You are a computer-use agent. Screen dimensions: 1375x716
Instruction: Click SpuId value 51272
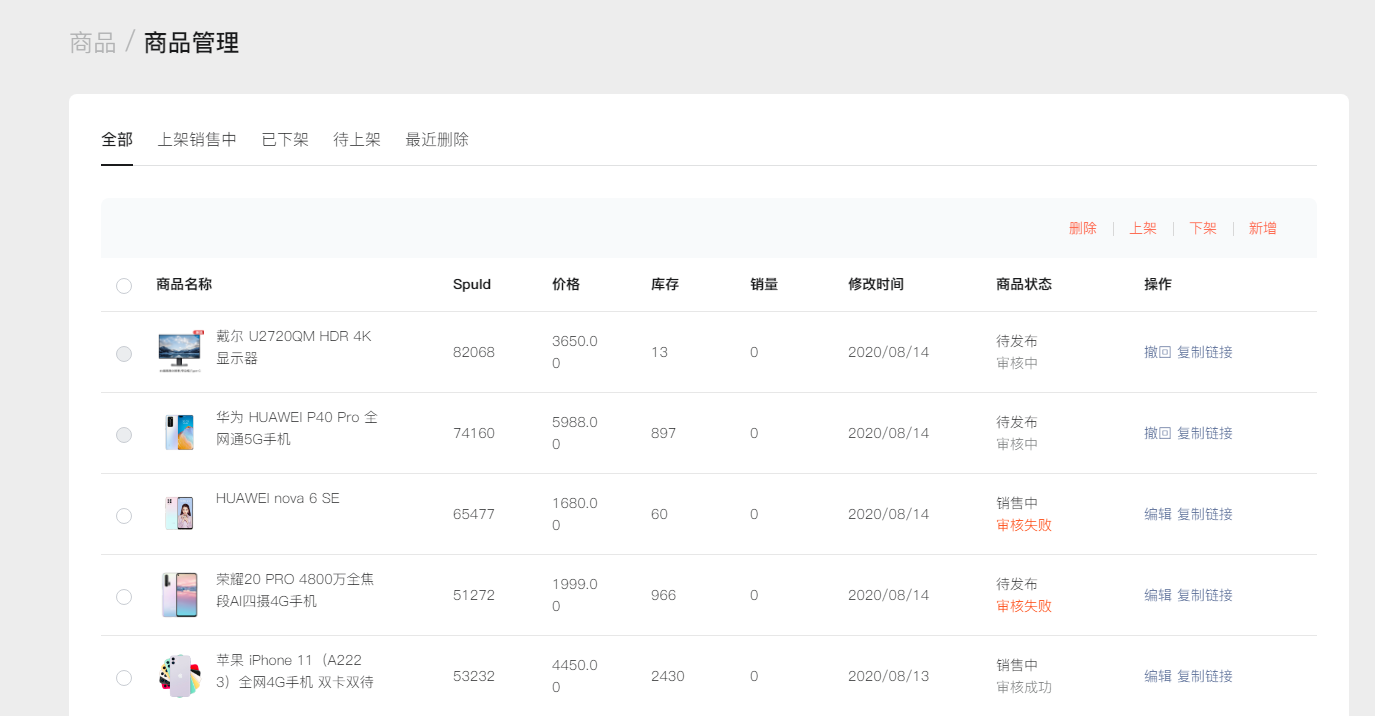[474, 595]
